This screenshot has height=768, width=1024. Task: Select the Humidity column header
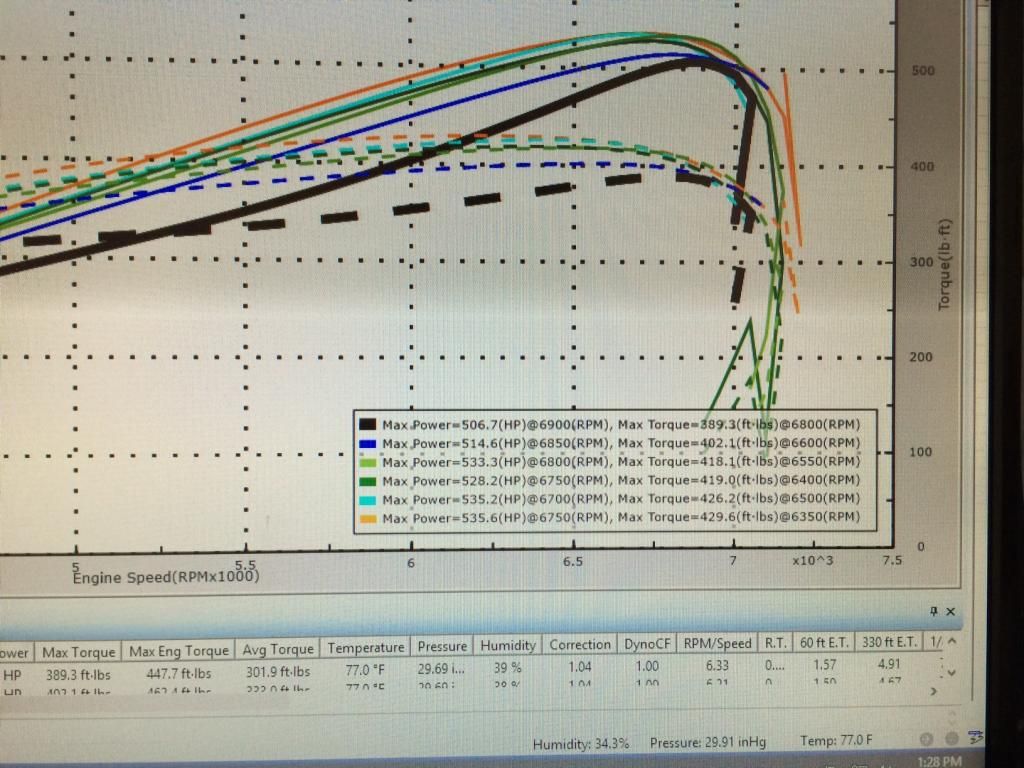507,645
